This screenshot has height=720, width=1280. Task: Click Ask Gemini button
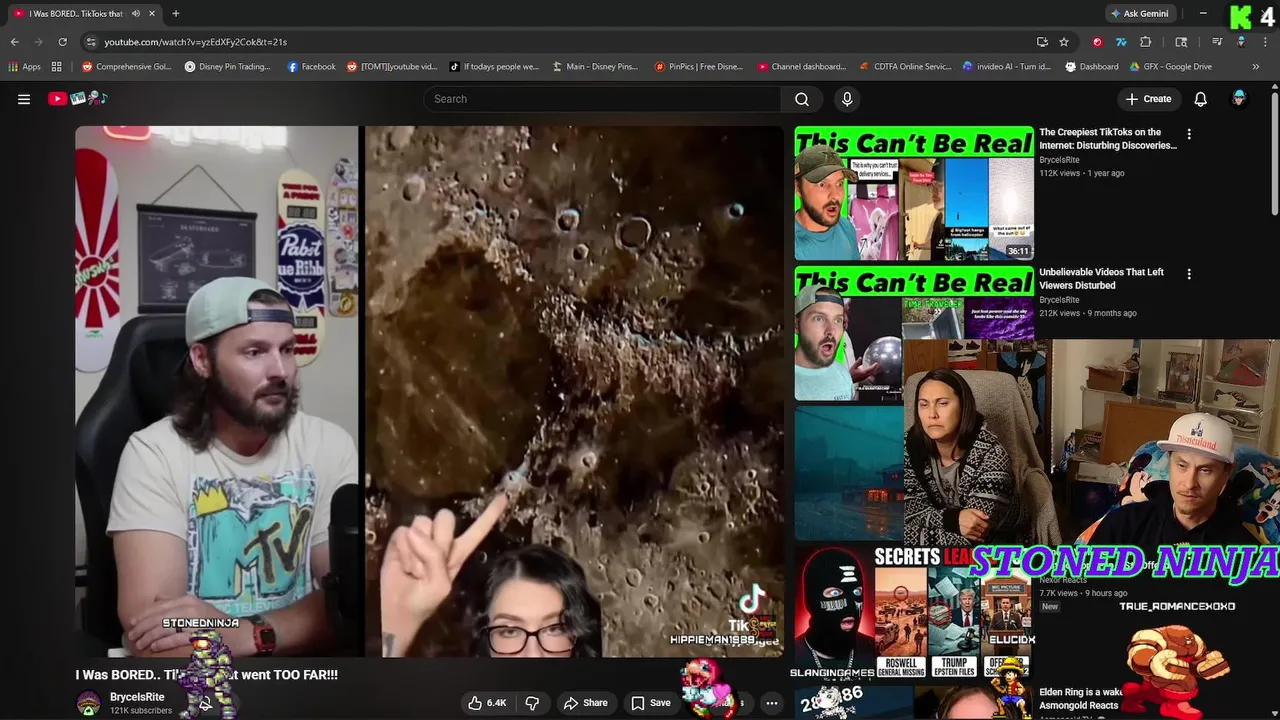tap(1139, 13)
